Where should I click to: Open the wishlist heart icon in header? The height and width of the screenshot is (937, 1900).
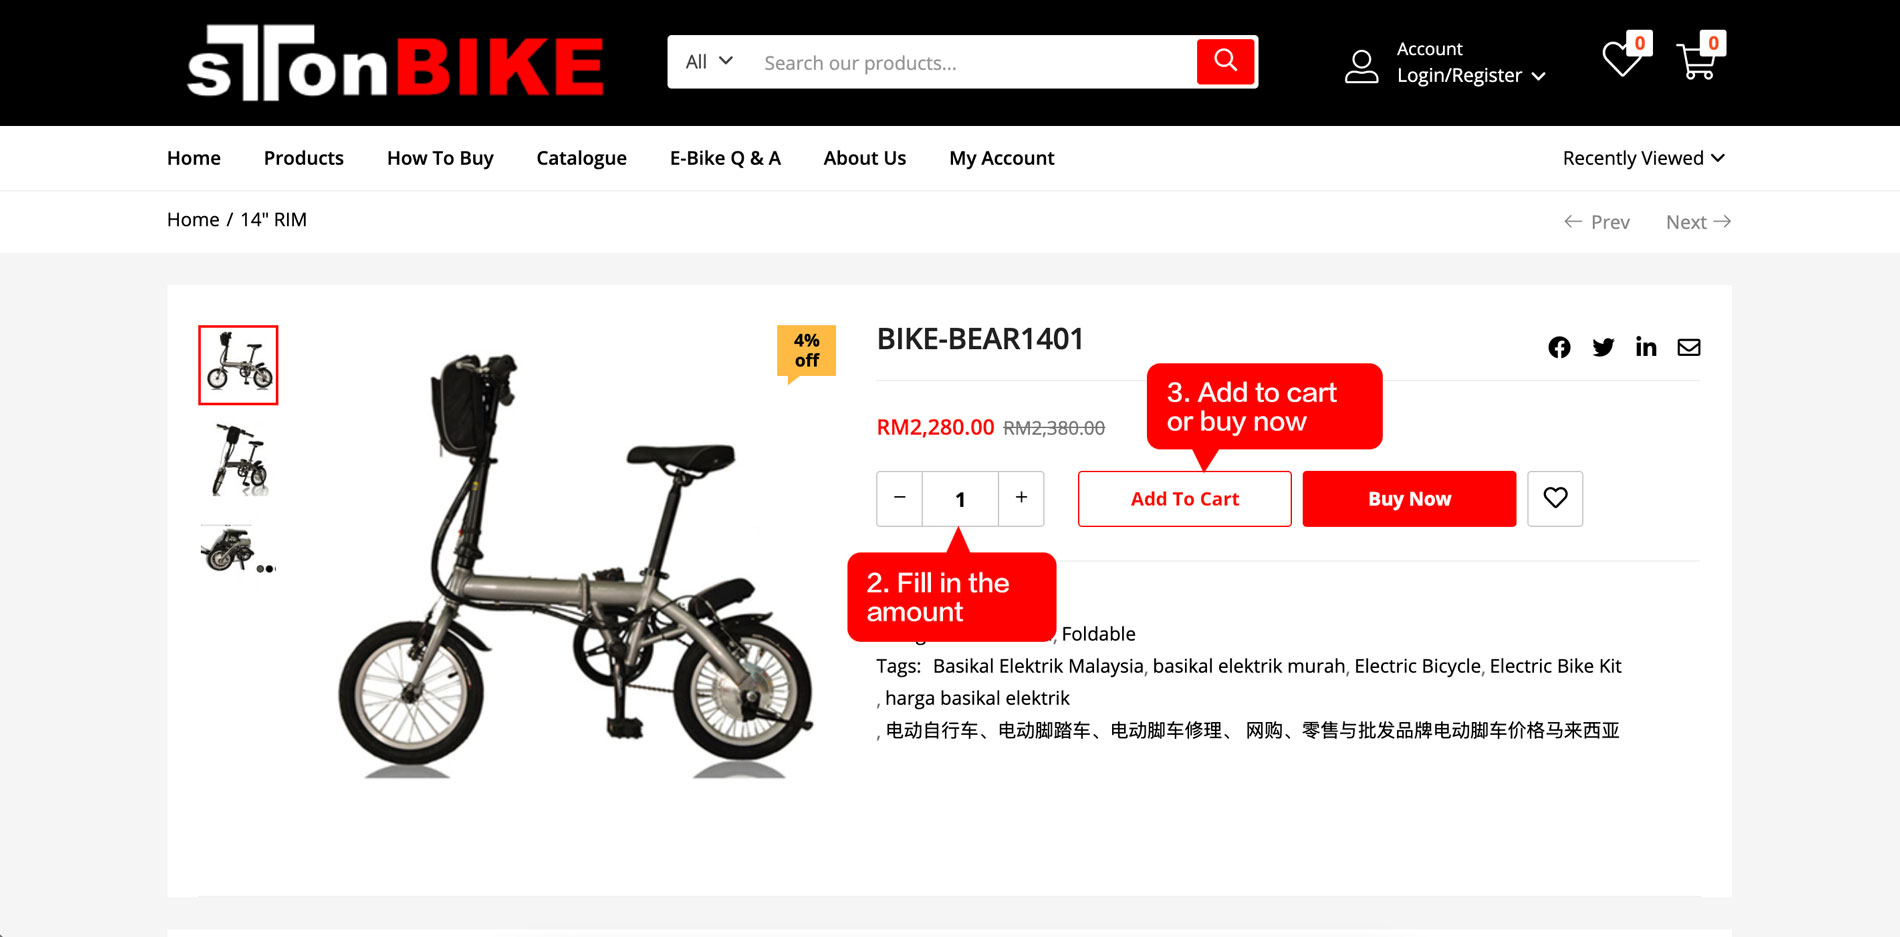pos(1621,60)
